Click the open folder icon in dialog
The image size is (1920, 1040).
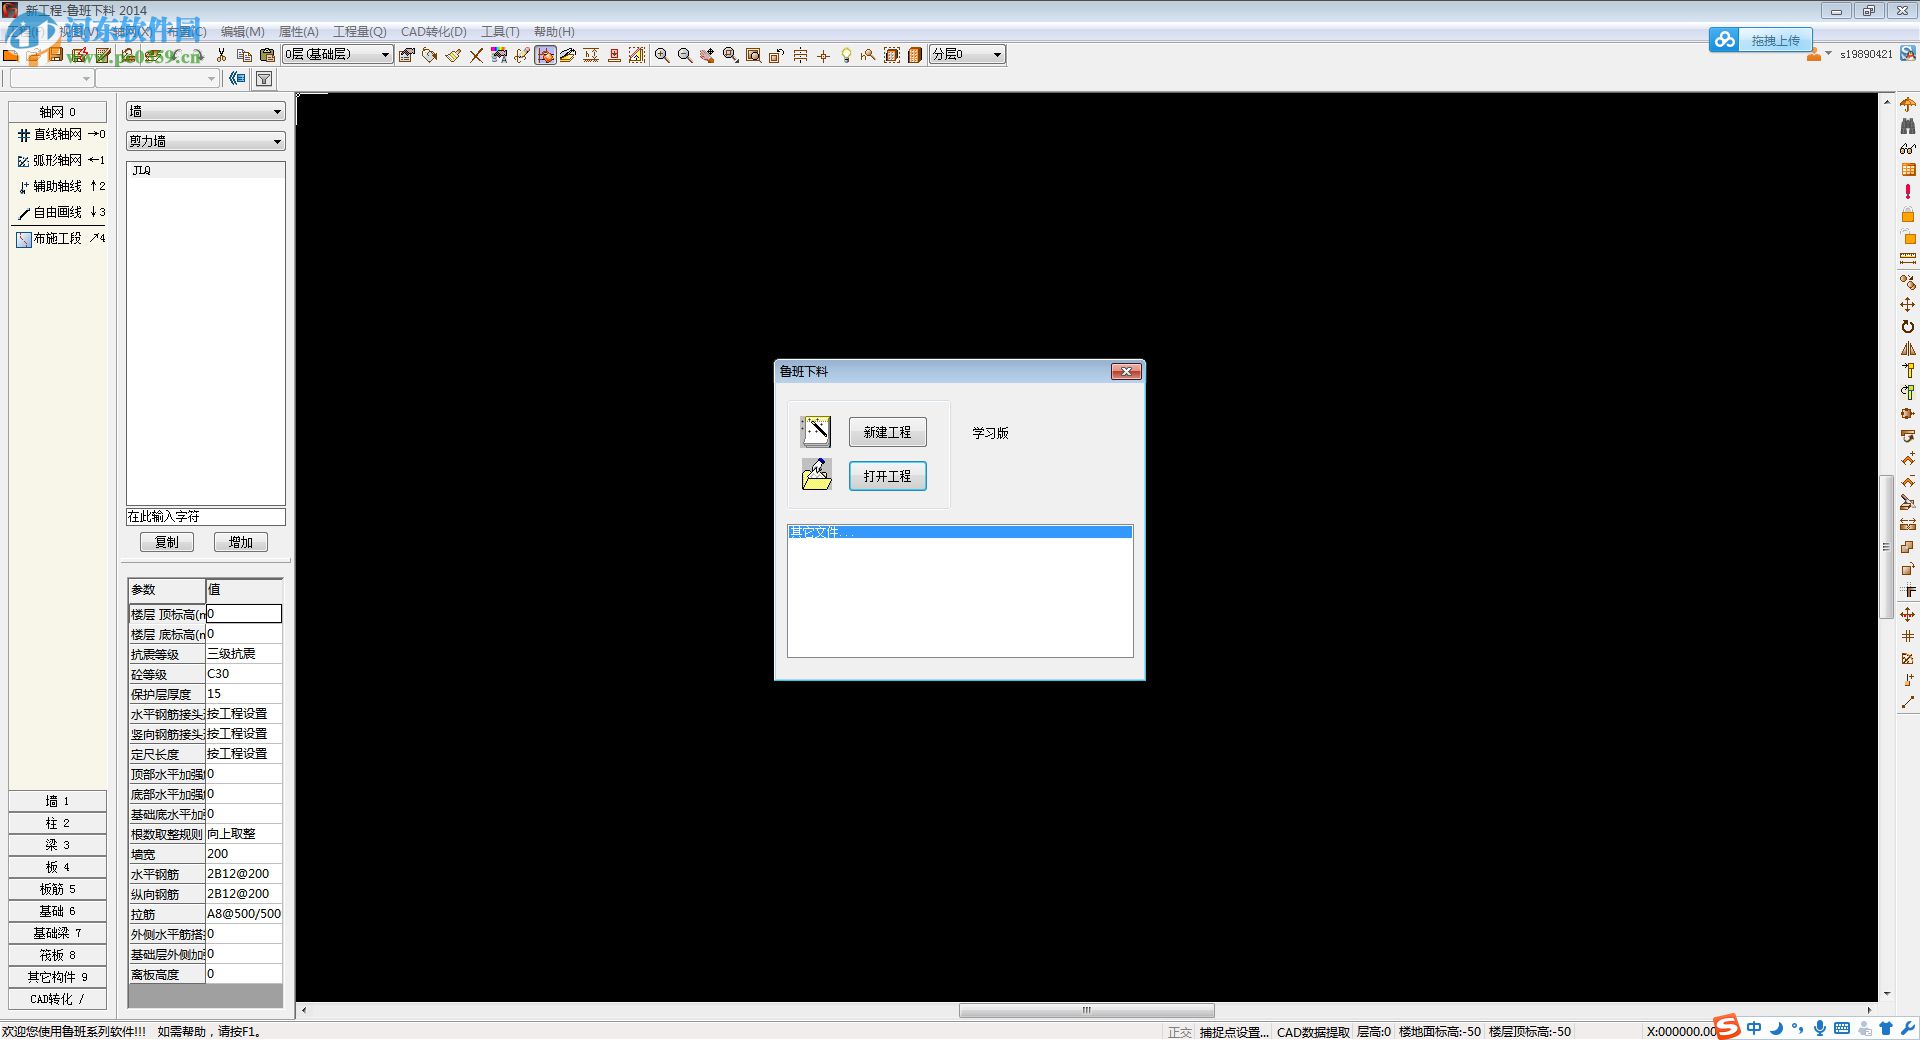(816, 474)
